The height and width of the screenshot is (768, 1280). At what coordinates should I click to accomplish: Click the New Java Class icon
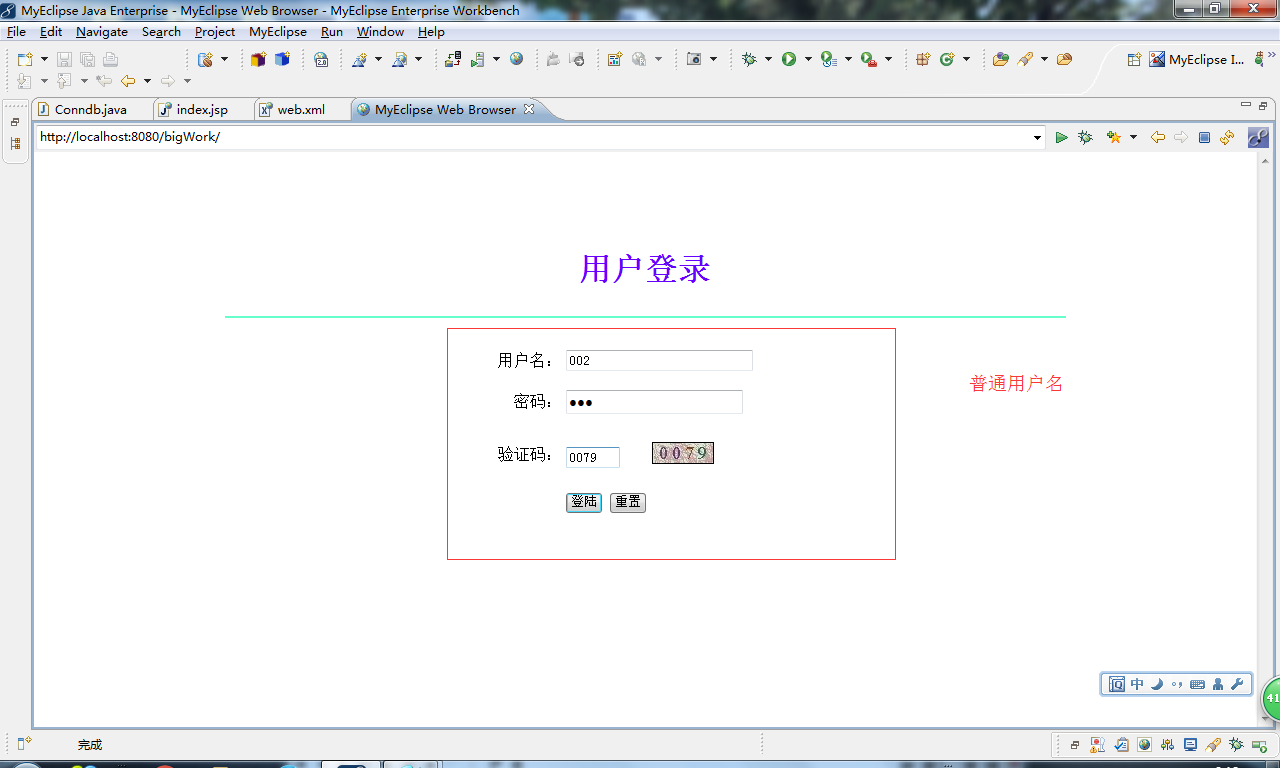click(947, 60)
